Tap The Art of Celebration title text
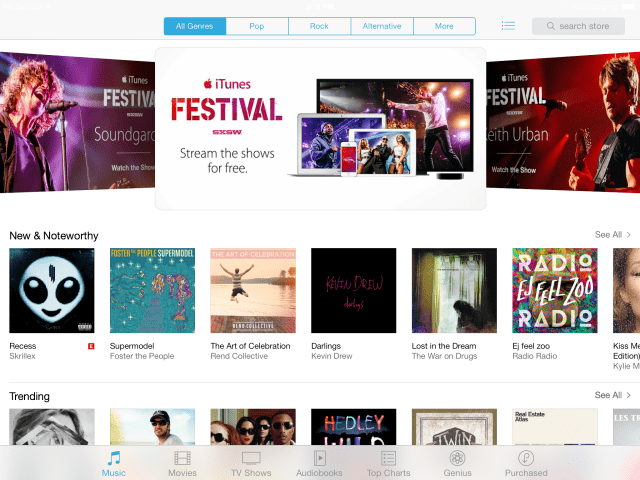The image size is (640, 480). (x=250, y=346)
